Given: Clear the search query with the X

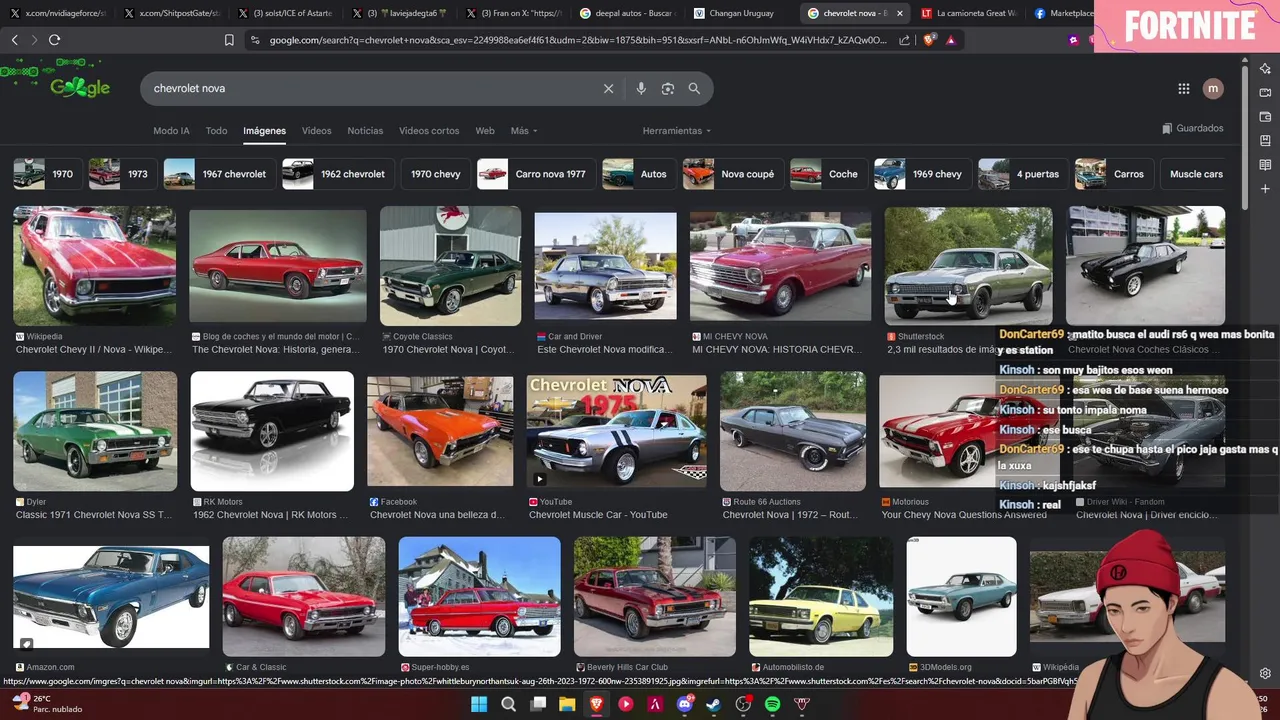Looking at the screenshot, I should click(608, 88).
